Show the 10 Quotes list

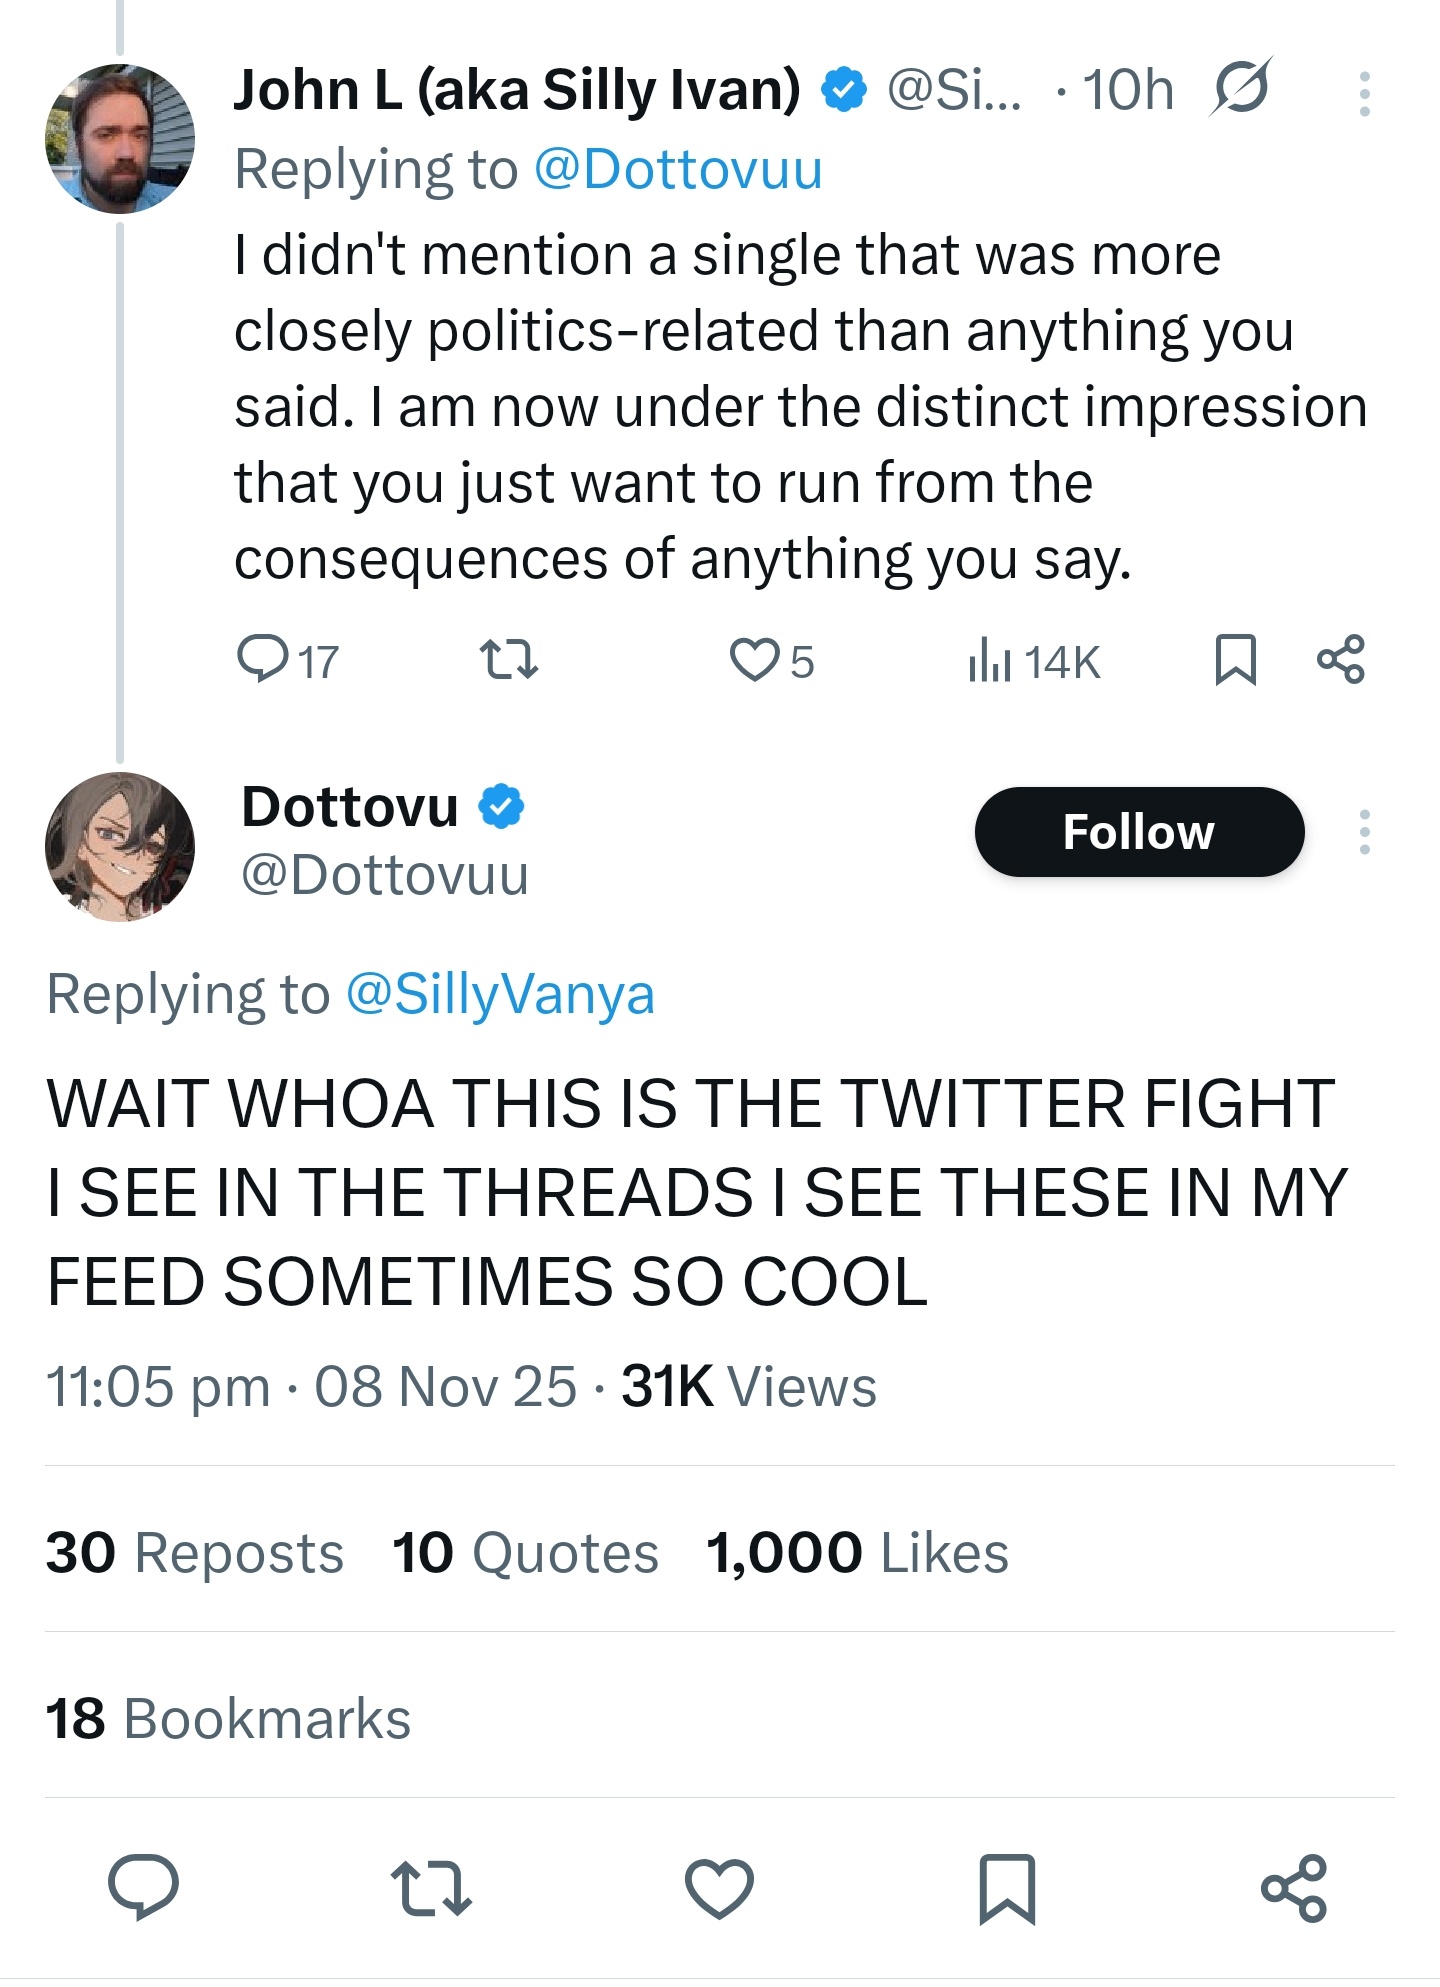(525, 1553)
